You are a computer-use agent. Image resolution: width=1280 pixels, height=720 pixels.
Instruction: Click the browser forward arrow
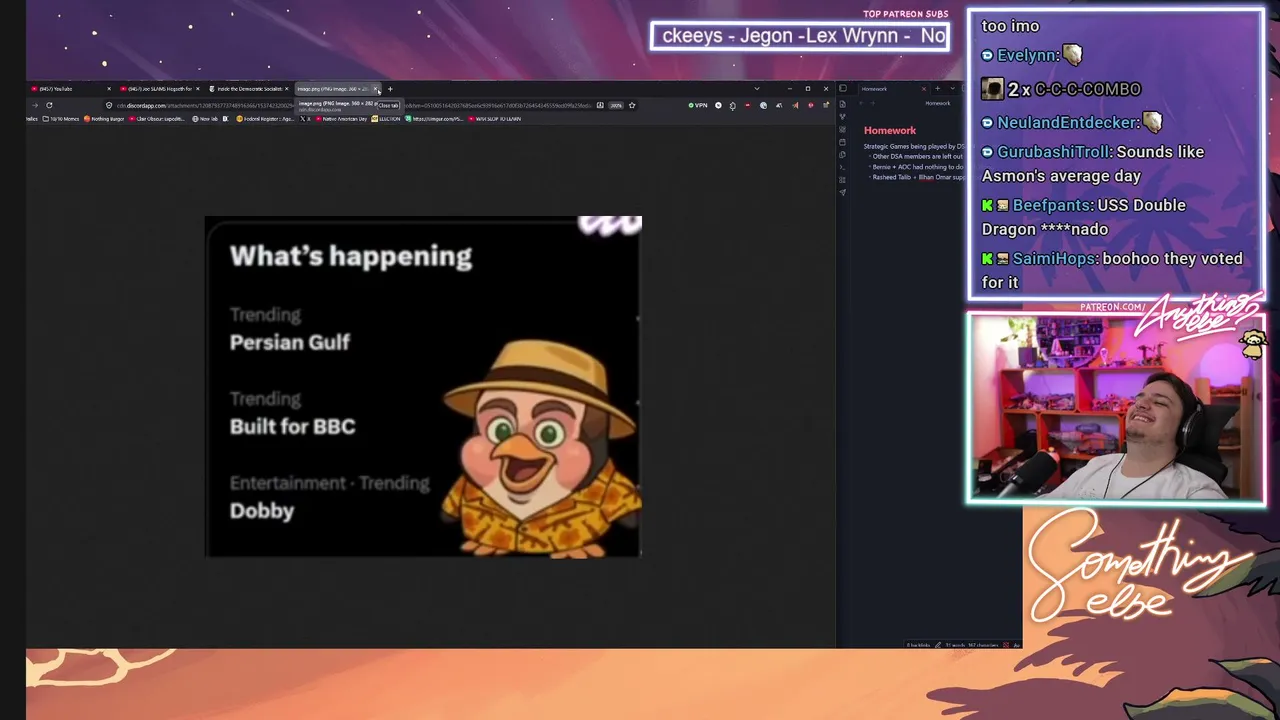click(35, 105)
